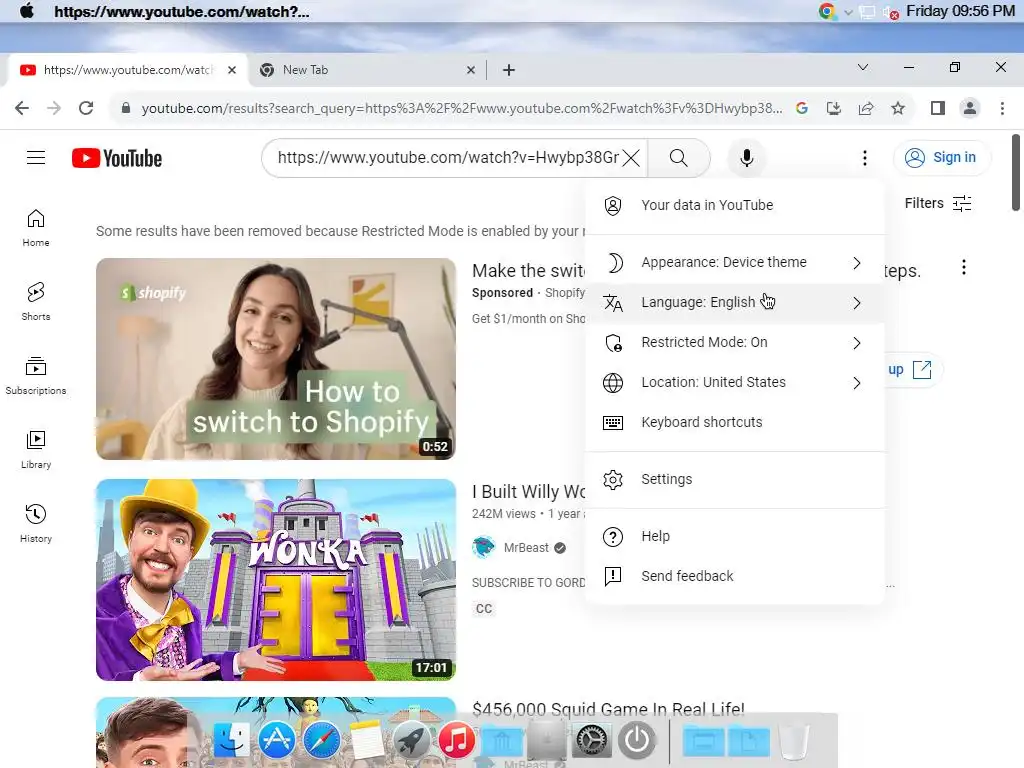Screen dimensions: 1024x768
Task: Open a new Chrome tab
Action: pyautogui.click(x=509, y=70)
